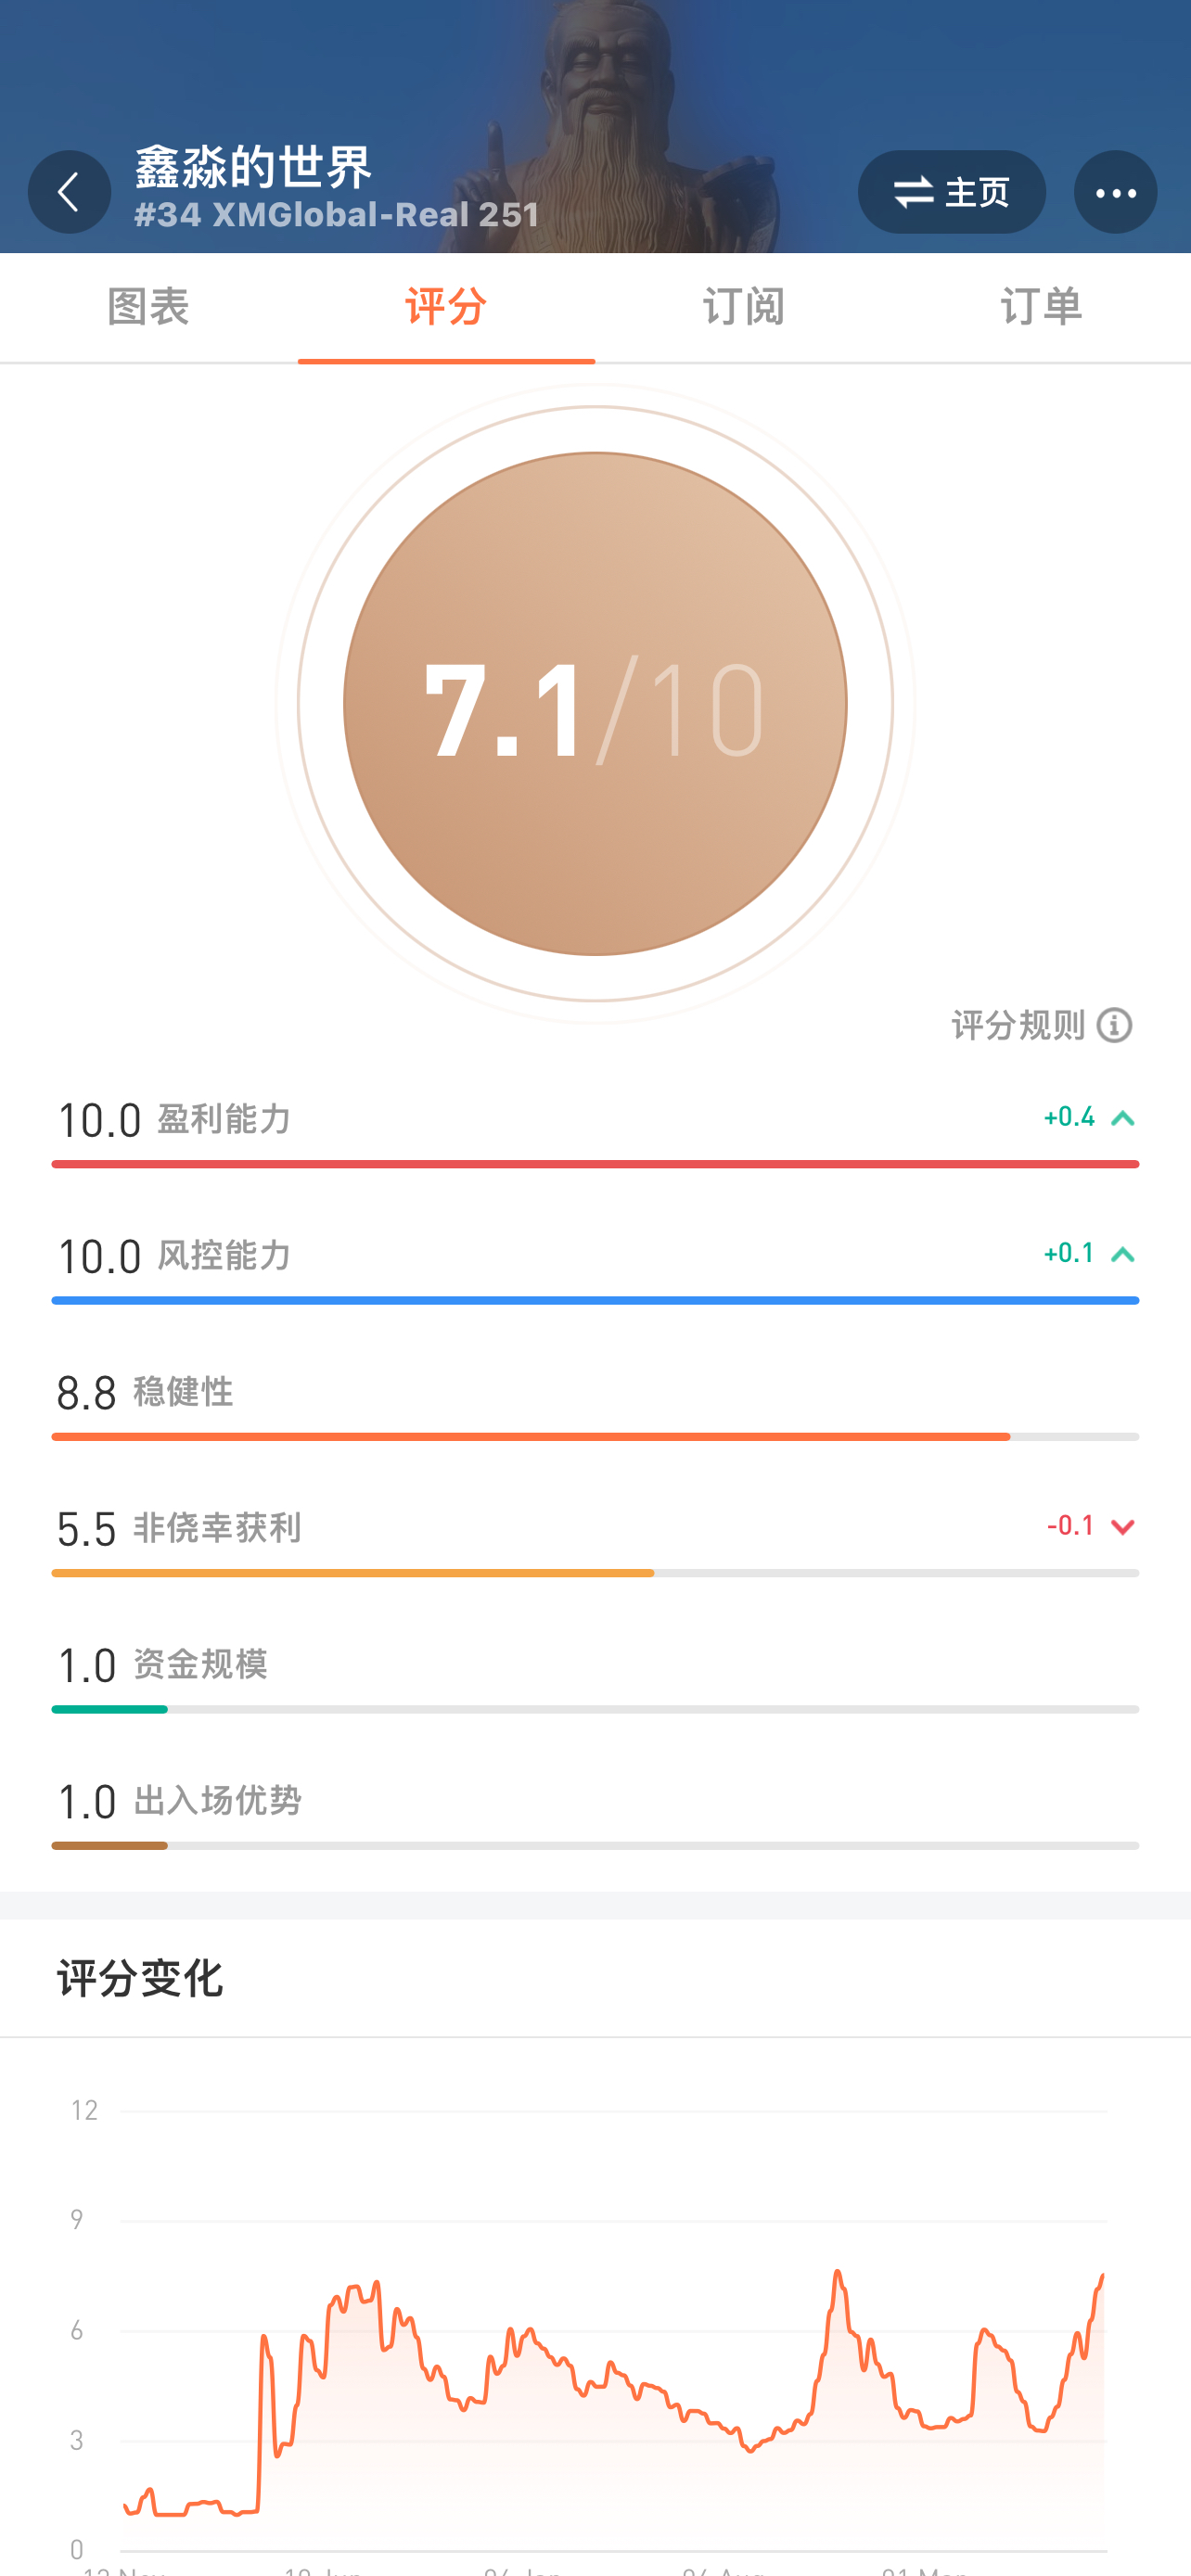The height and width of the screenshot is (2576, 1191).
Task: Tap the rating change chart peak line
Action: coord(837,2274)
